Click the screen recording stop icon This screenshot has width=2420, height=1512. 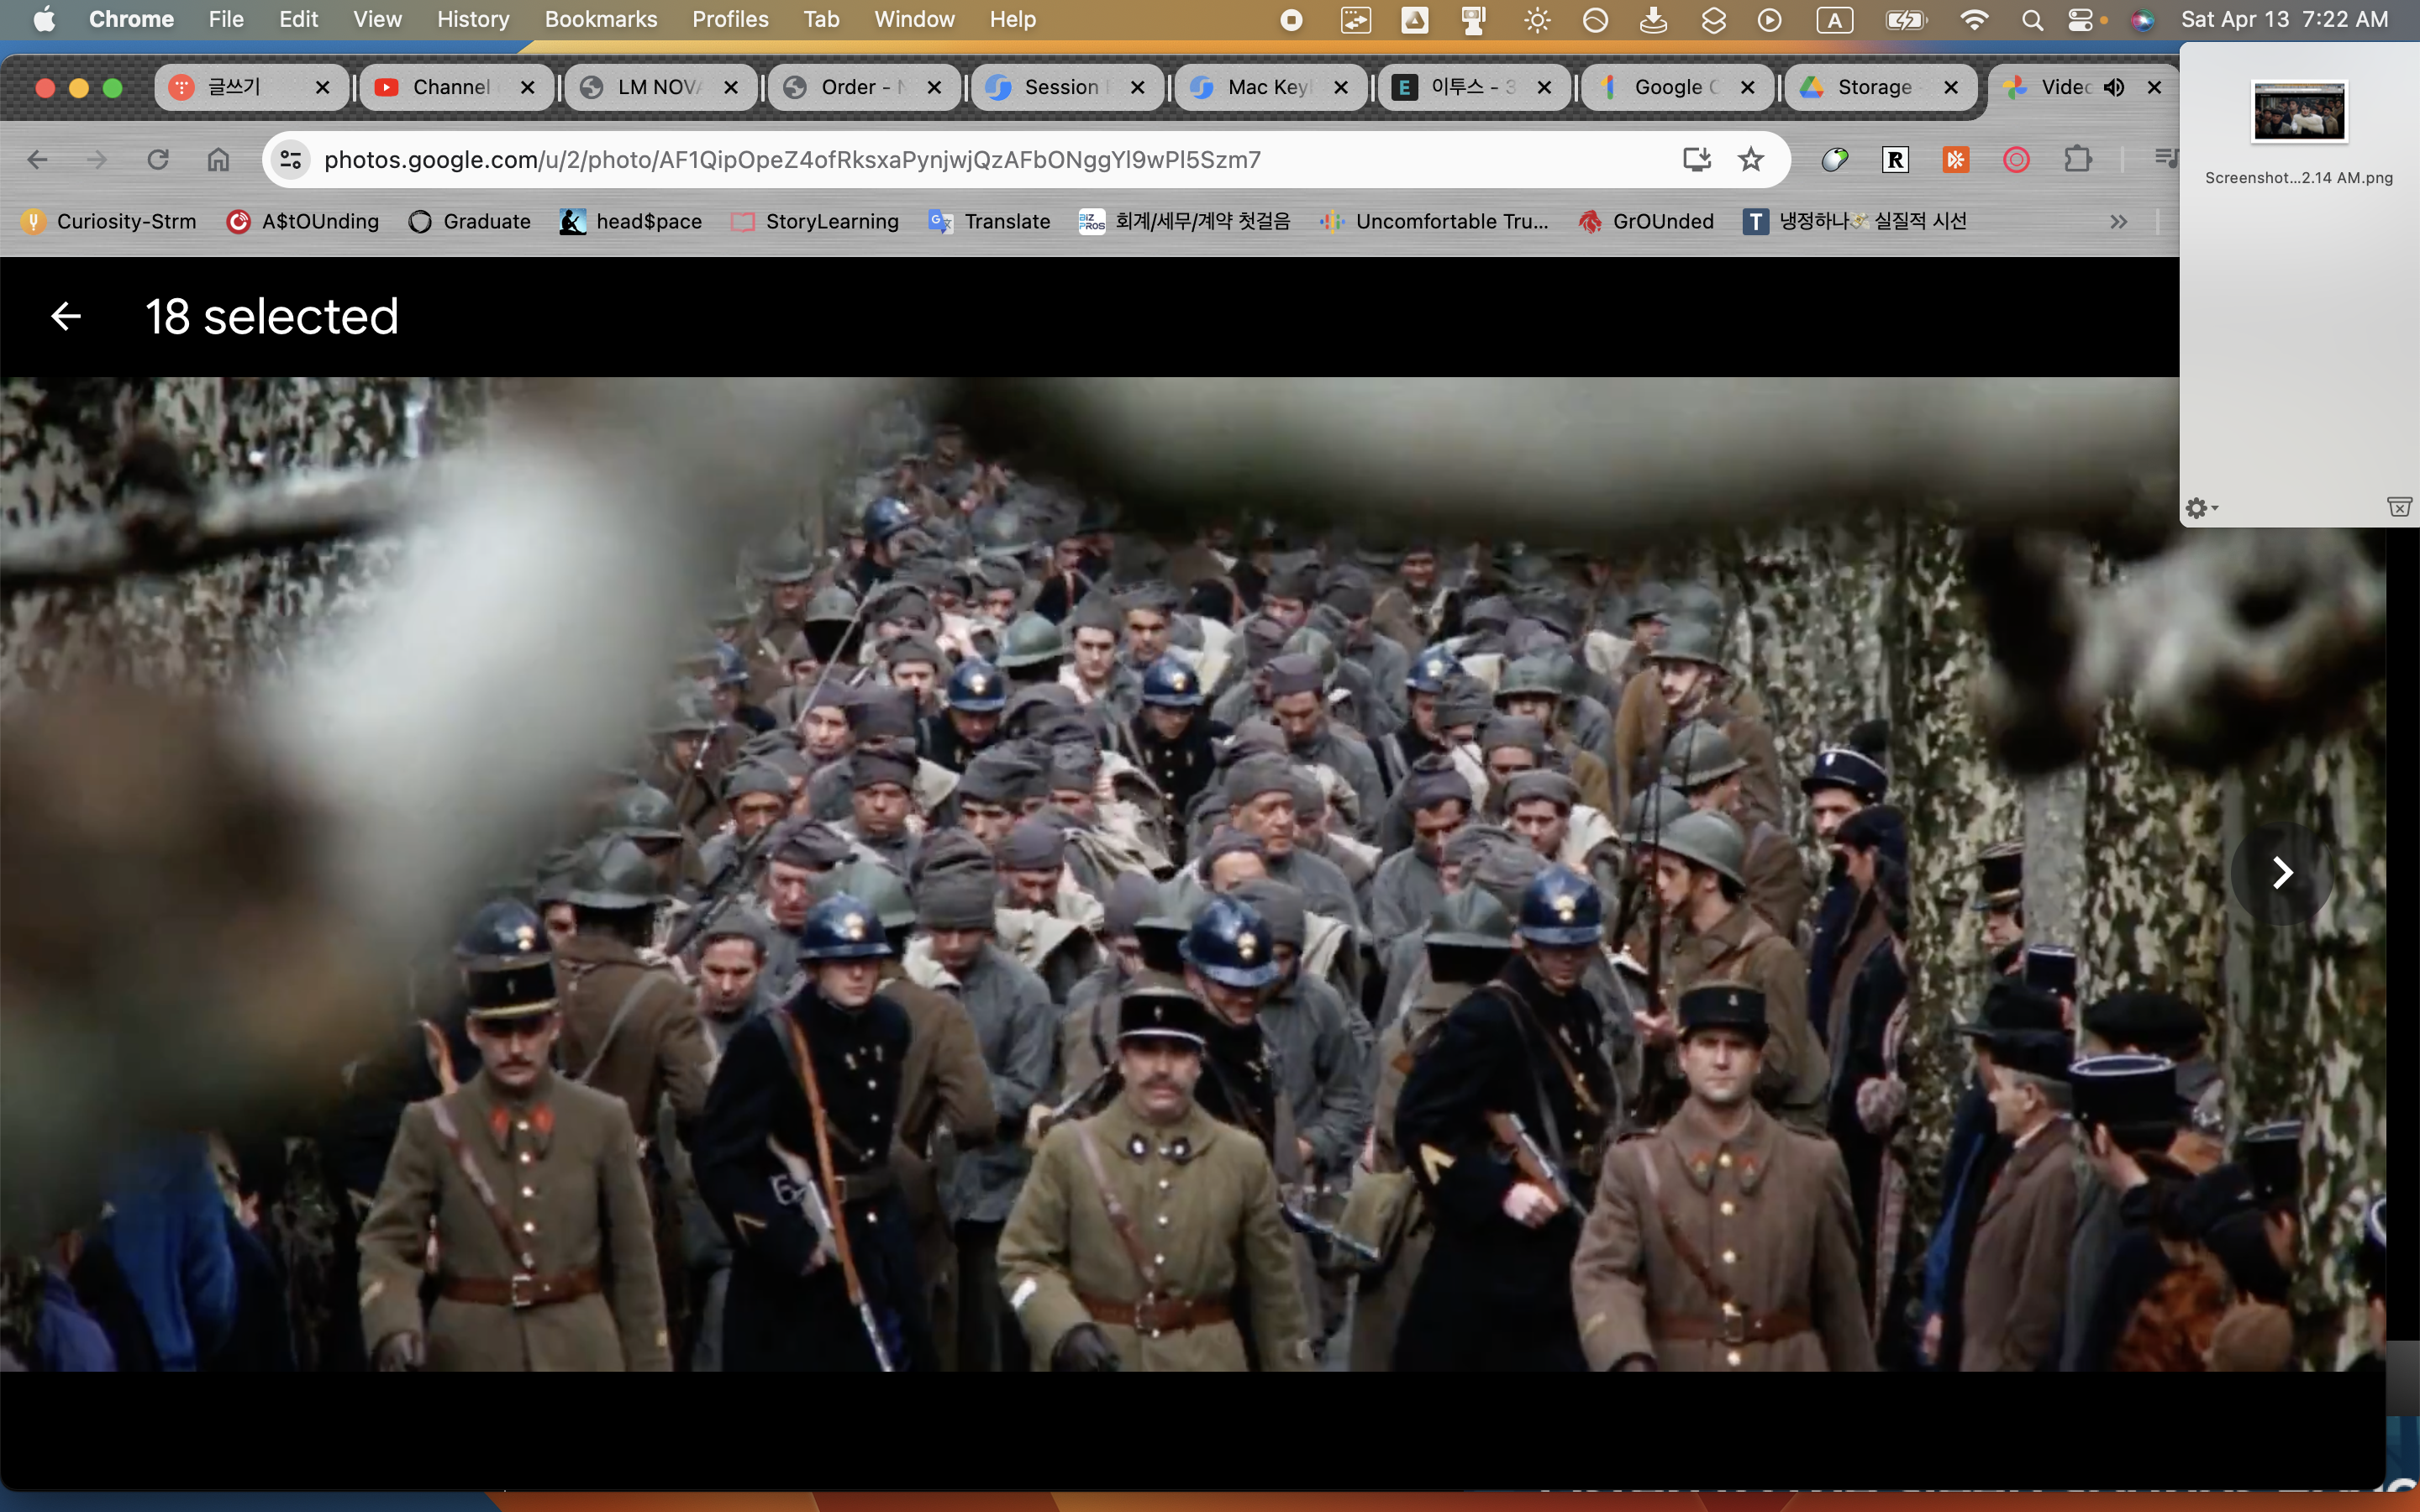point(1291,20)
